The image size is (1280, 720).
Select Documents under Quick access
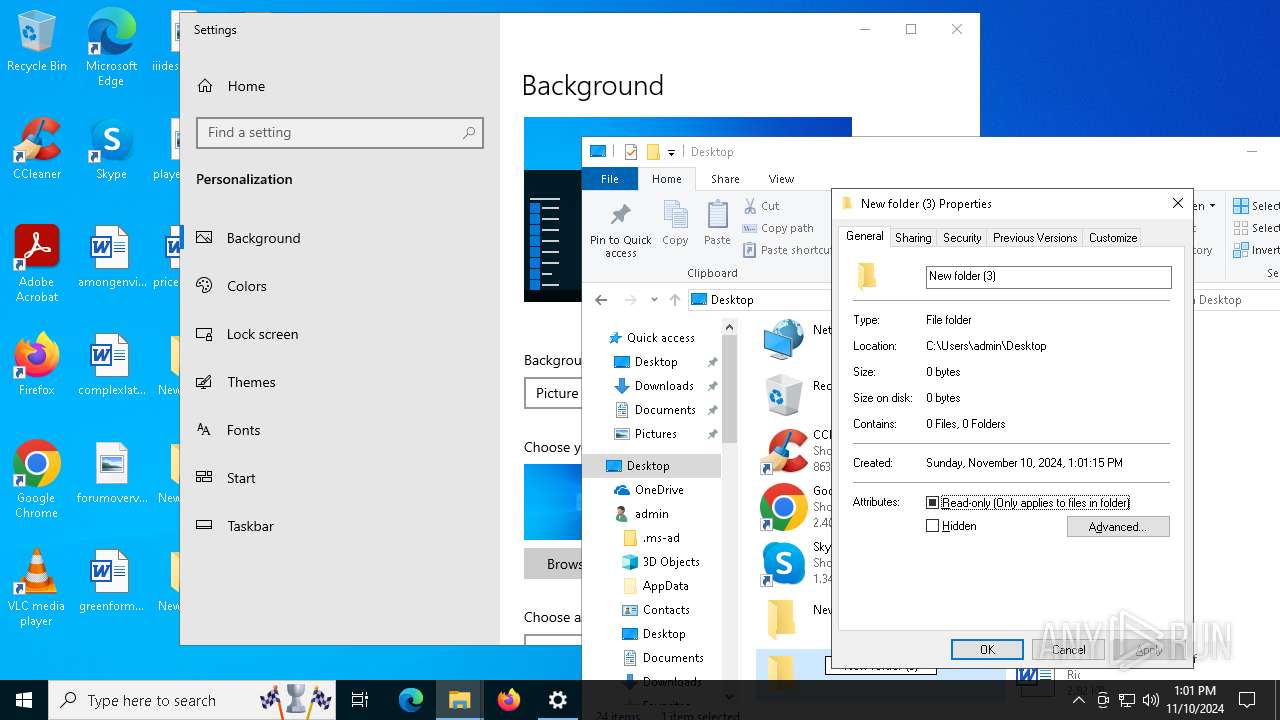click(x=664, y=410)
